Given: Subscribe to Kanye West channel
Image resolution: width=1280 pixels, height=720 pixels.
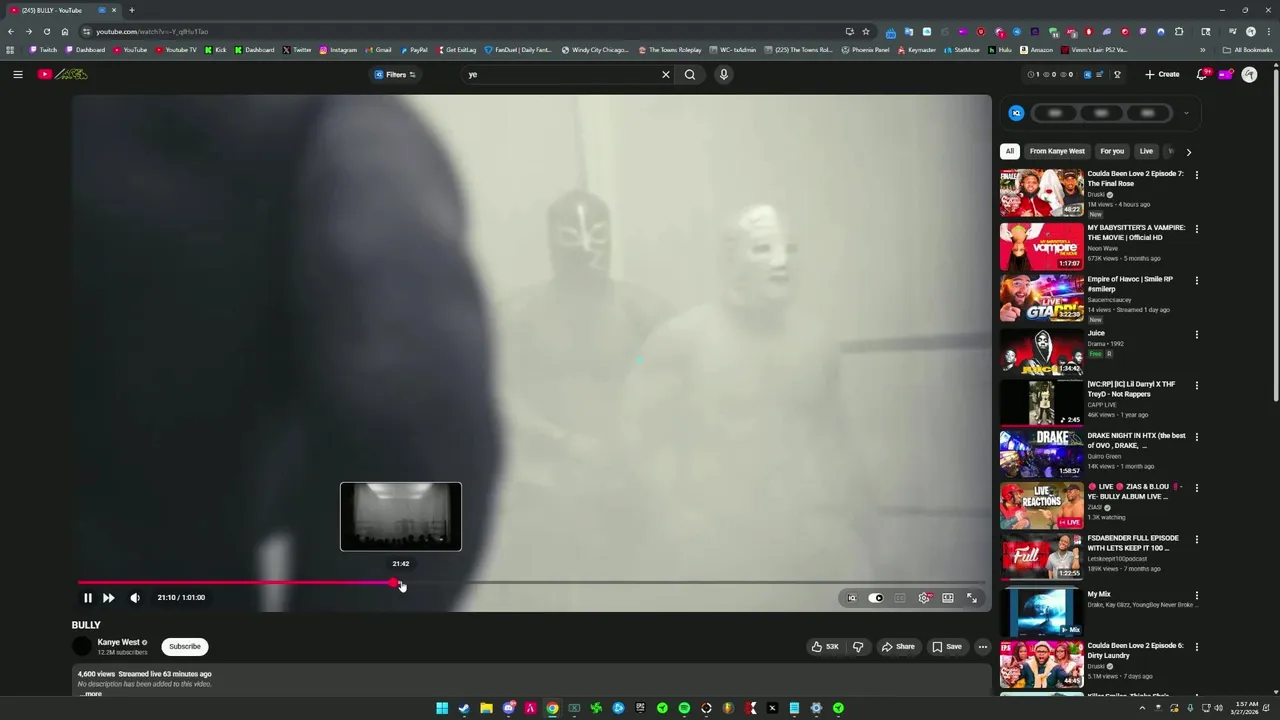Looking at the screenshot, I should click(185, 647).
